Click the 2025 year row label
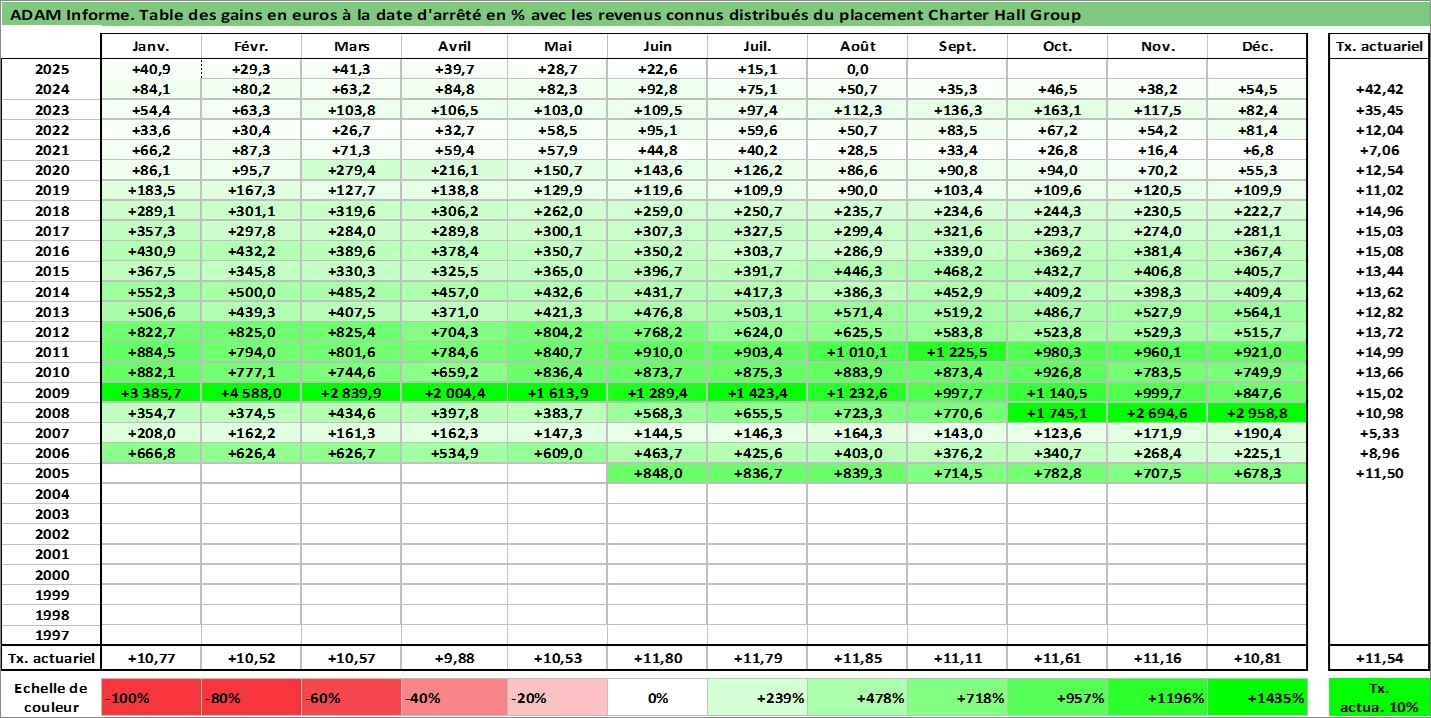The image size is (1431, 718). (51, 69)
